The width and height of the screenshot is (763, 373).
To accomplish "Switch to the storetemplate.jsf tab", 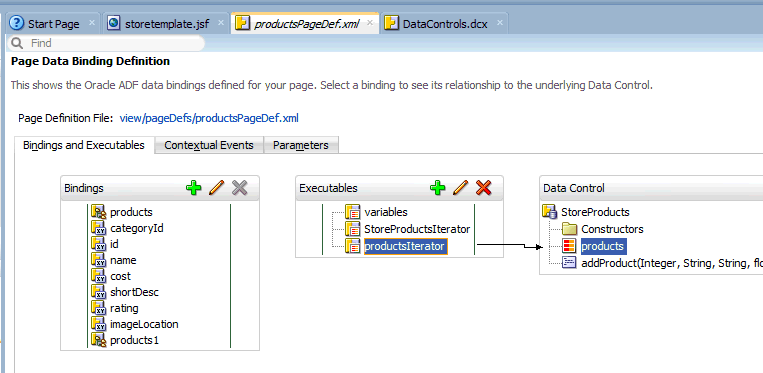I will 166,23.
